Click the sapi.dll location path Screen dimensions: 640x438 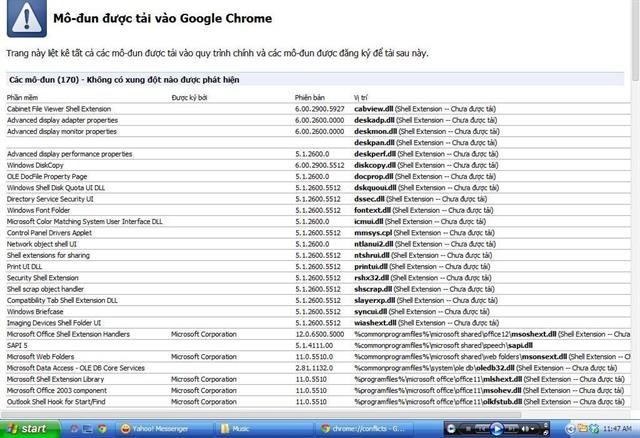(443, 345)
